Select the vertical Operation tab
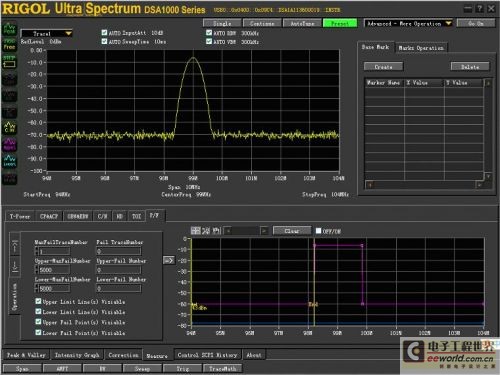Viewport: 500px width, 375px height. (x=15, y=296)
